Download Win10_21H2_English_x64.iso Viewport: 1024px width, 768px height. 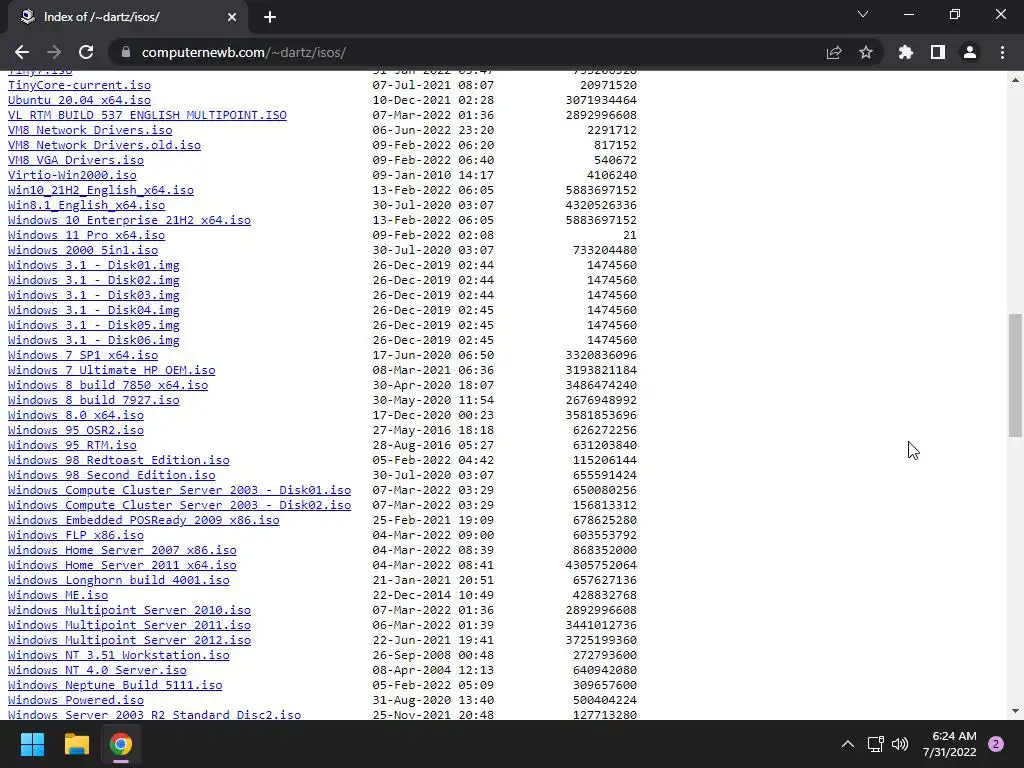pyautogui.click(x=101, y=190)
